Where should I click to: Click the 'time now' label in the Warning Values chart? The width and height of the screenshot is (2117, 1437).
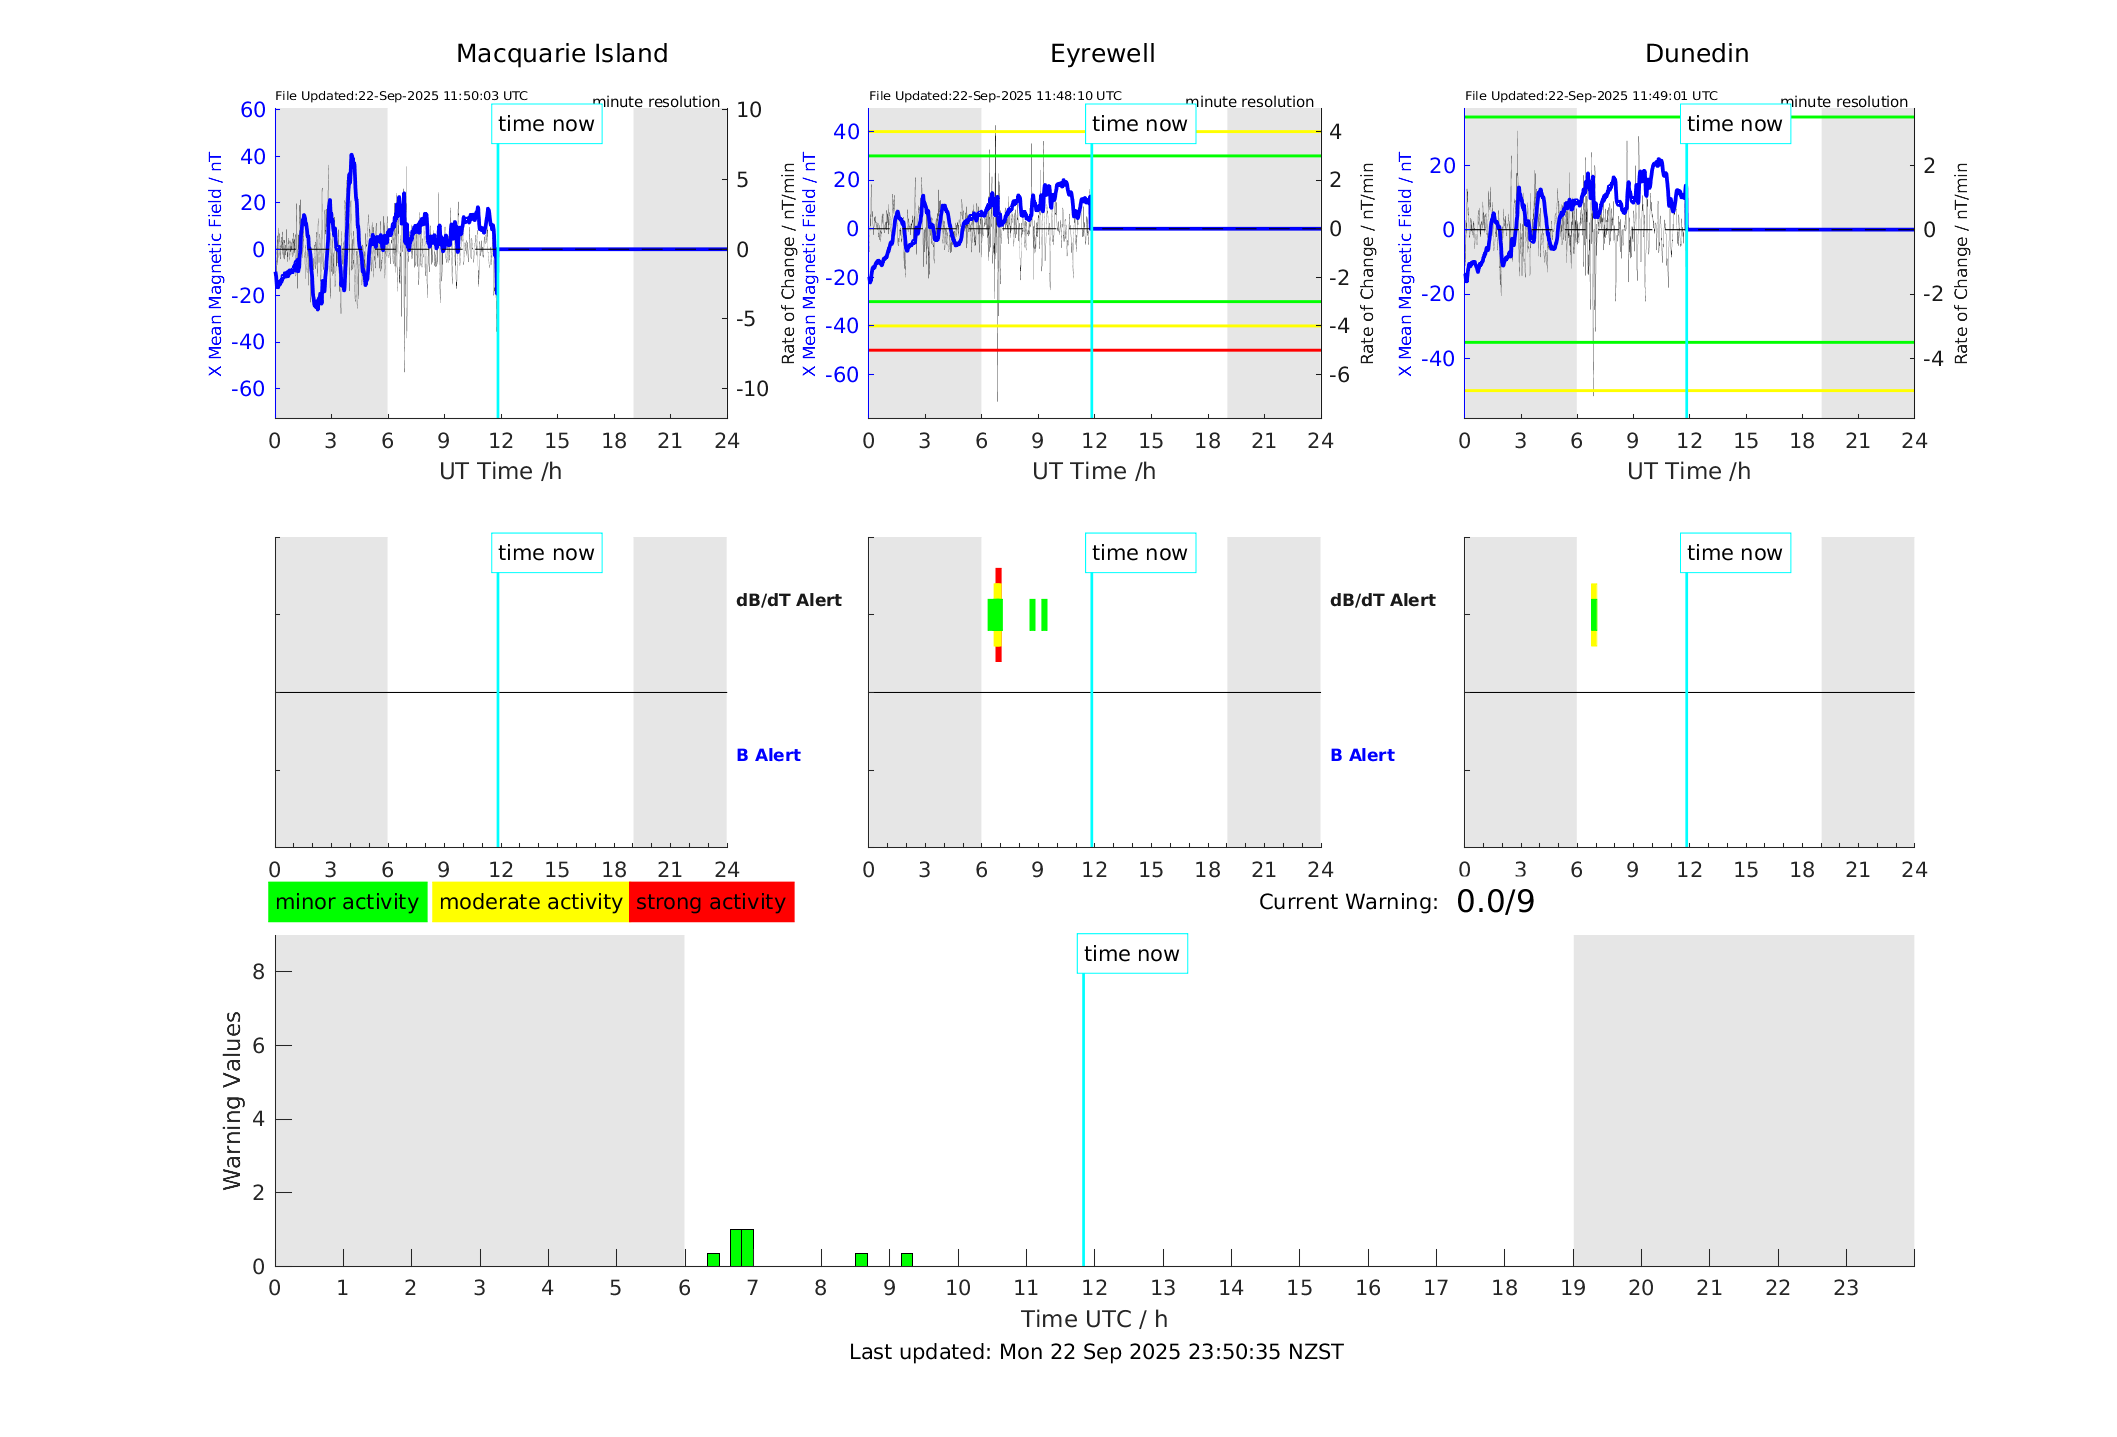[x=1131, y=954]
